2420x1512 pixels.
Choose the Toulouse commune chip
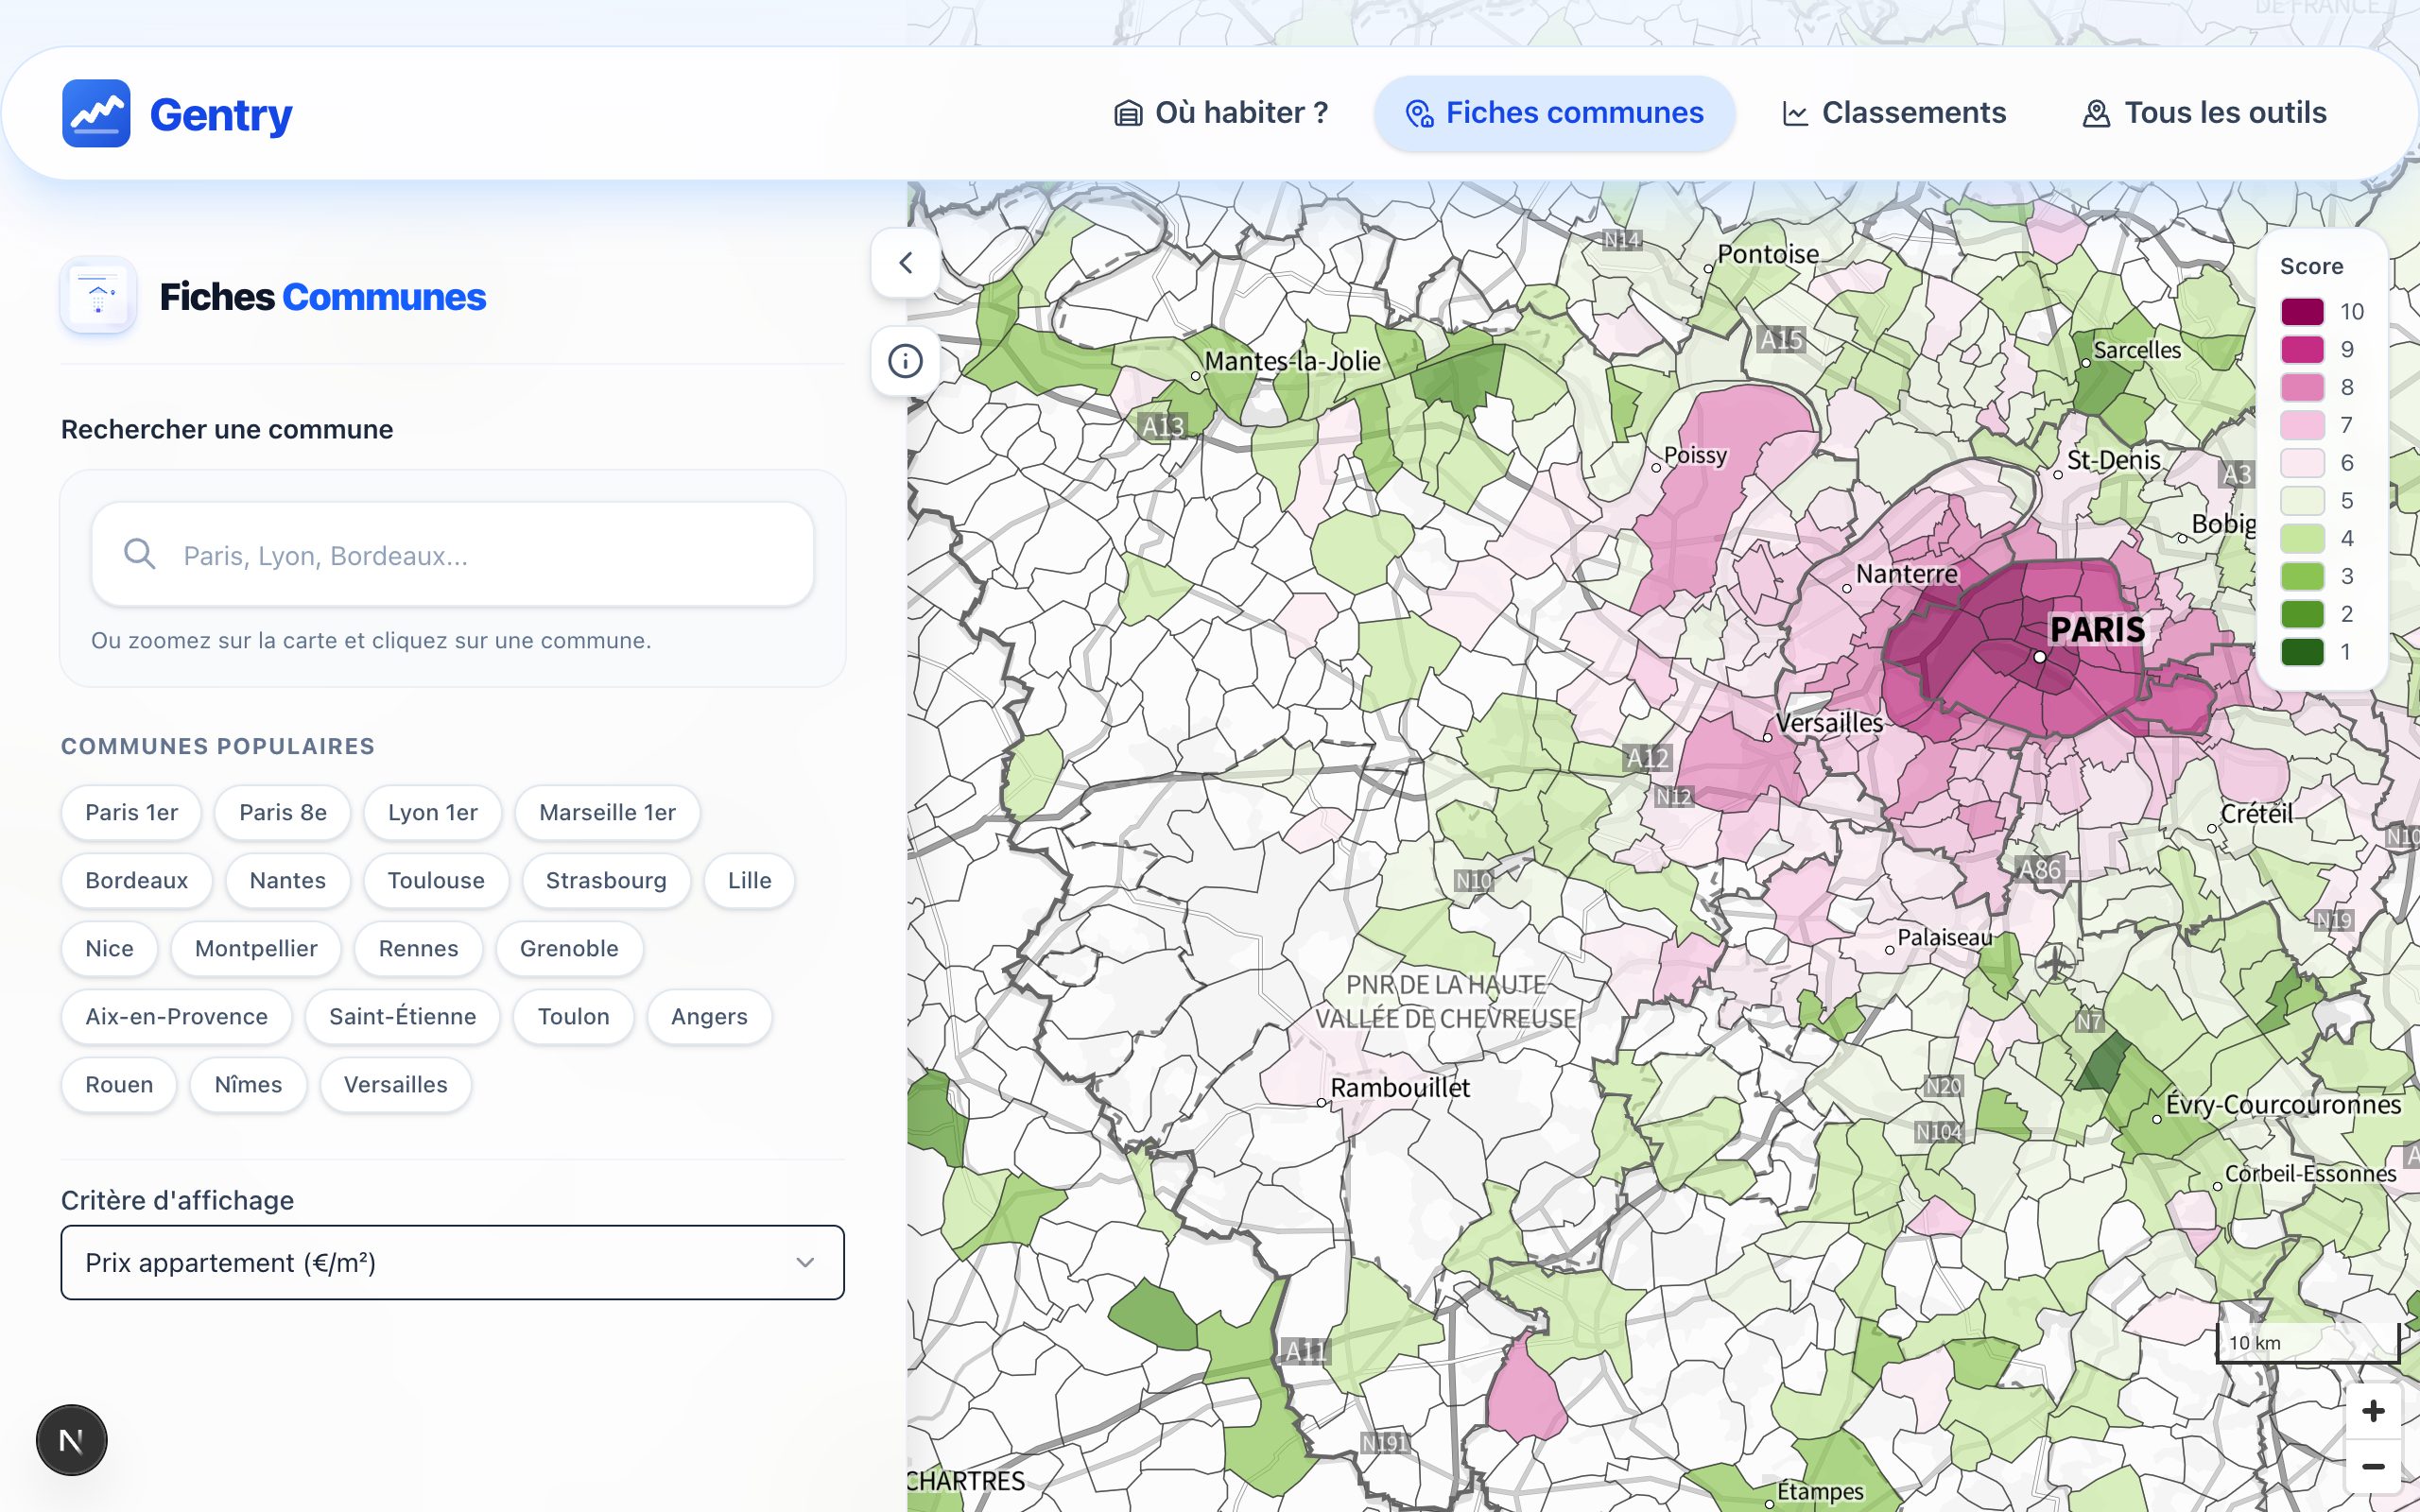point(436,880)
